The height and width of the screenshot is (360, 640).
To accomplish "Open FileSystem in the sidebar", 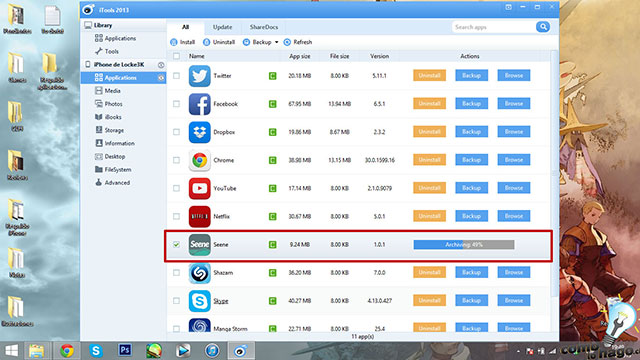I will [113, 169].
